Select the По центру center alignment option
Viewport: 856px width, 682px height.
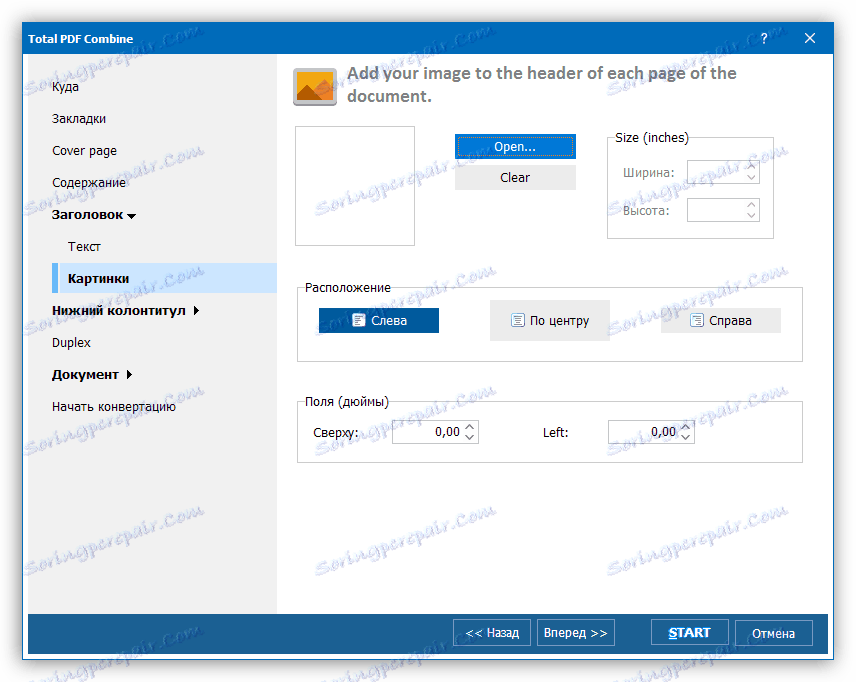550,321
